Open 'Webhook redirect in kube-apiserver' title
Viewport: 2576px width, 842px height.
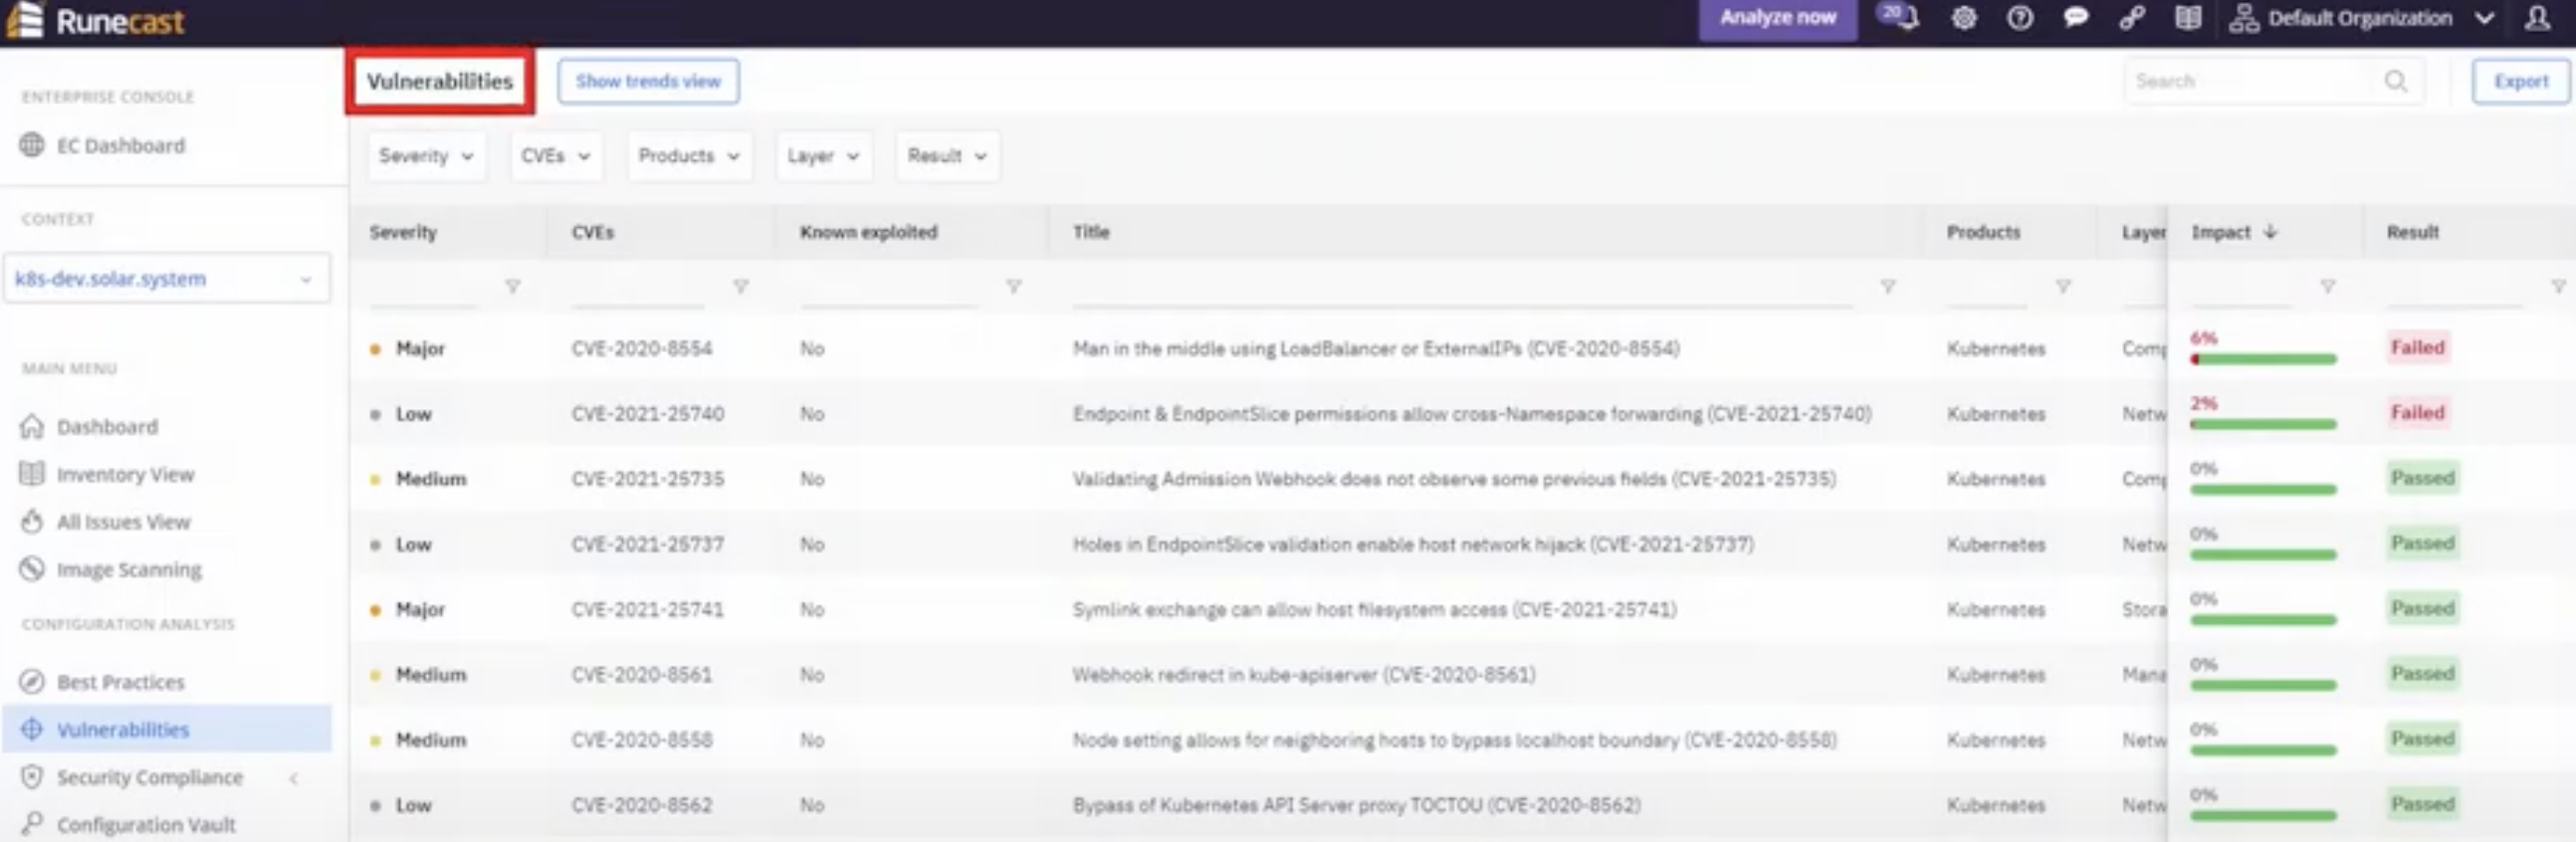1304,675
